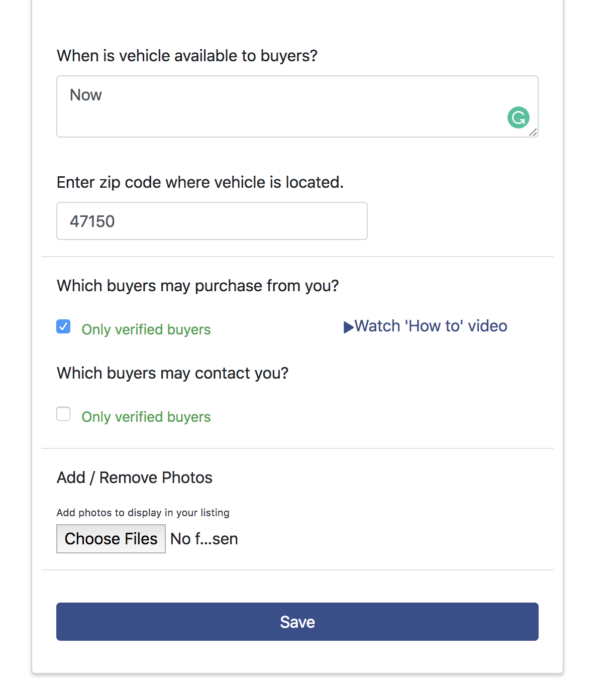Click the green Grammarly icon in the textarea
Screen dimensions: 614x700
518,118
